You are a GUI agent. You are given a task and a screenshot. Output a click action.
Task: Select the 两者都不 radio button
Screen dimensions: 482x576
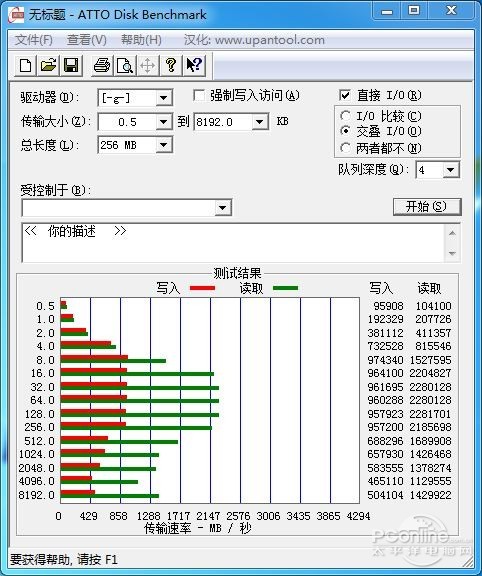point(345,148)
